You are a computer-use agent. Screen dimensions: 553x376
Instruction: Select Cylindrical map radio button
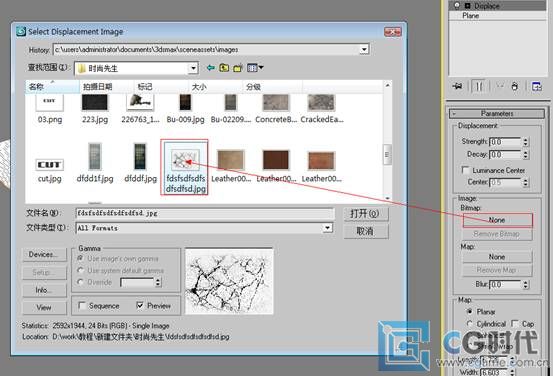[469, 323]
